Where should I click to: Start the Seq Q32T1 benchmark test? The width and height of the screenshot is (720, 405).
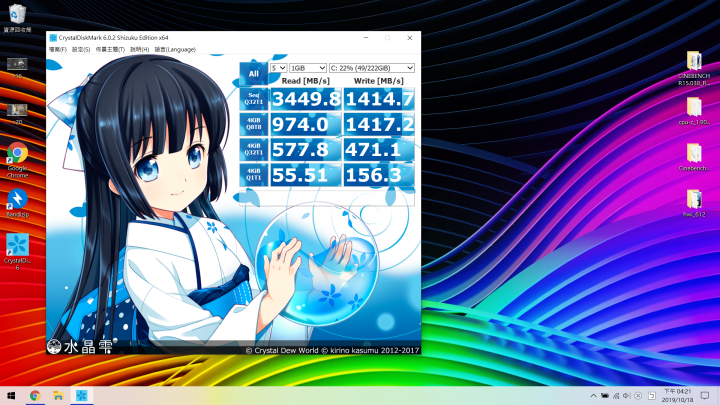click(253, 99)
